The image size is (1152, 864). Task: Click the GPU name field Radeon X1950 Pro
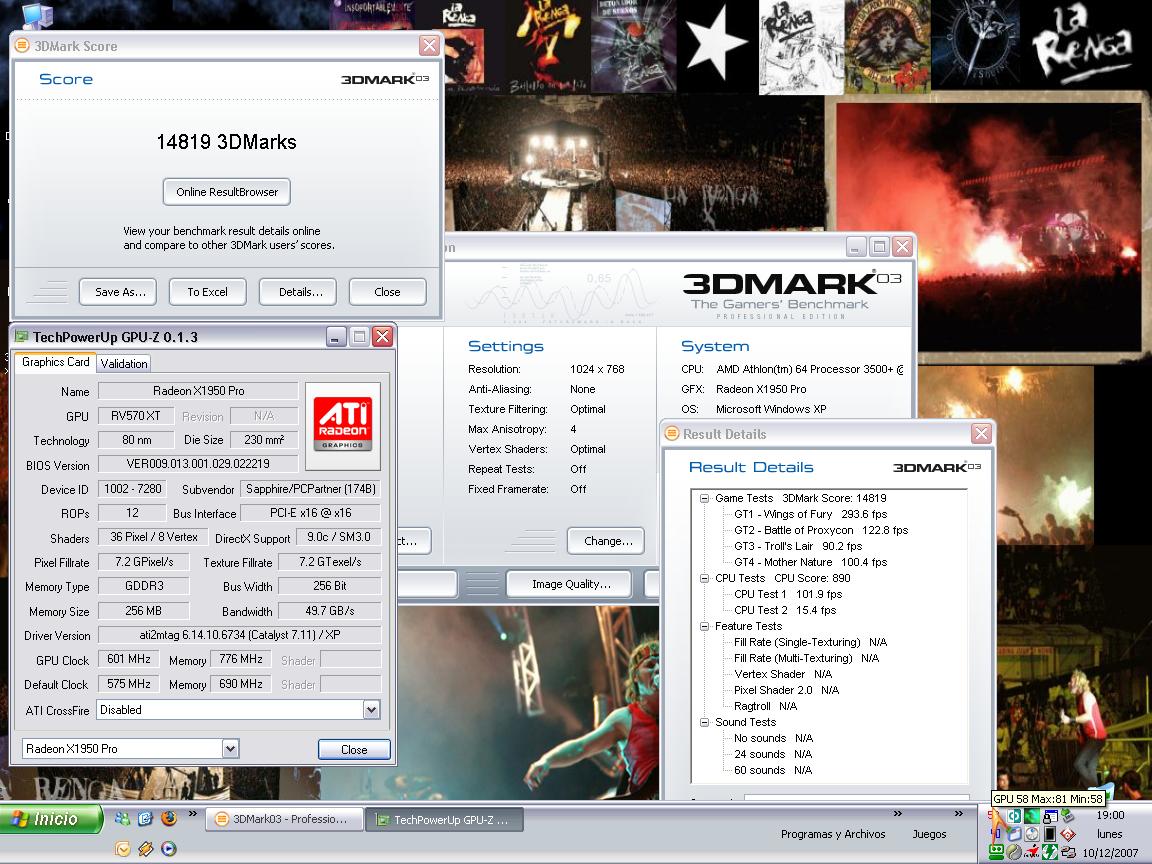click(198, 391)
